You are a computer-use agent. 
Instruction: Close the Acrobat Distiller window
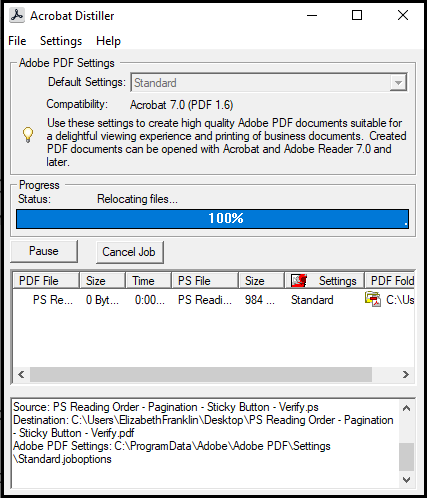point(403,15)
